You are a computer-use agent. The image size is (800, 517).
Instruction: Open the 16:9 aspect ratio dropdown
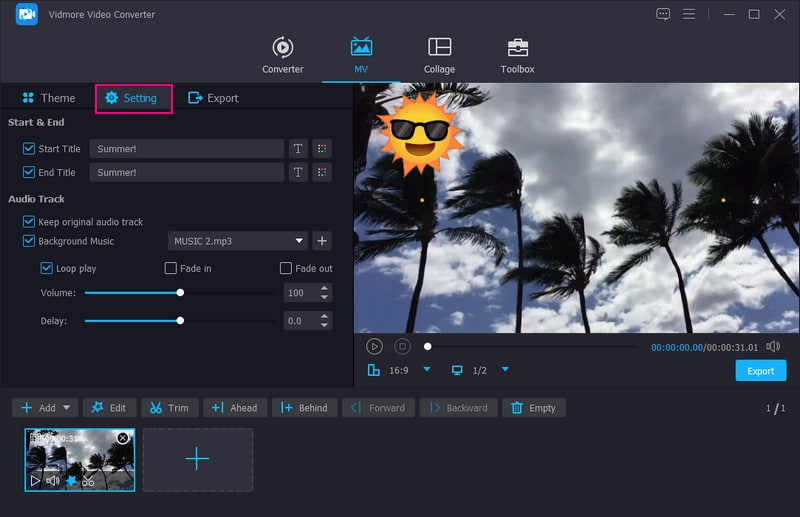(x=427, y=370)
